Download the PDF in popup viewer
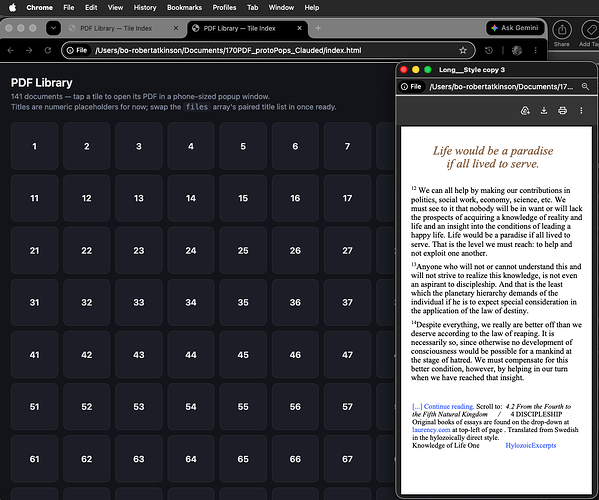Screen dimensions: 599x500 click(x=544, y=111)
